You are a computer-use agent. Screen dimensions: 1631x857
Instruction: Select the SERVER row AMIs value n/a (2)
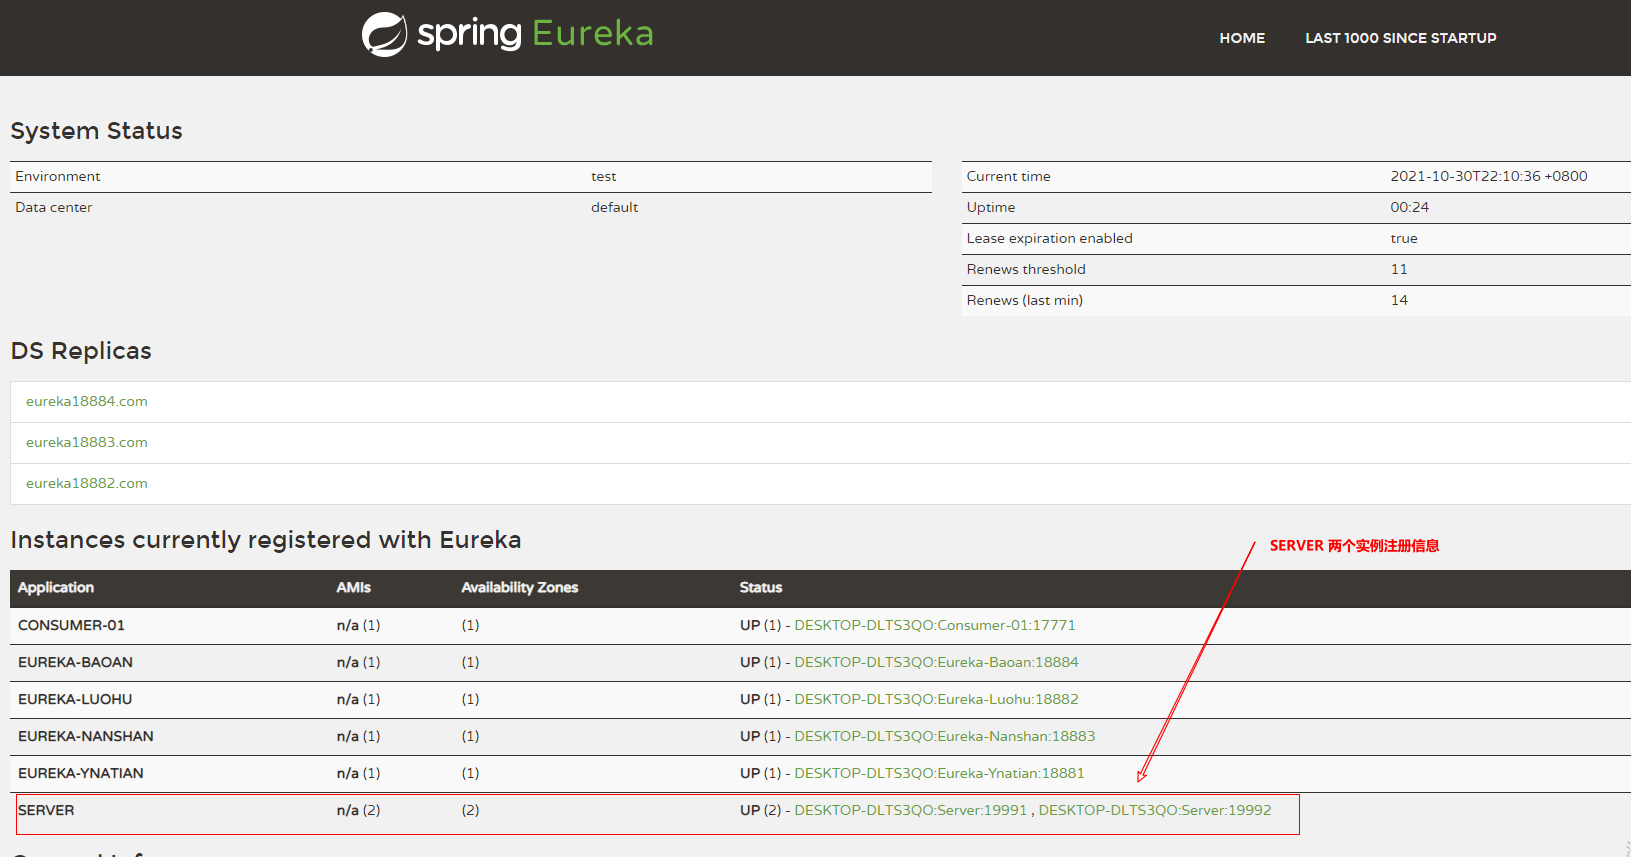(359, 810)
